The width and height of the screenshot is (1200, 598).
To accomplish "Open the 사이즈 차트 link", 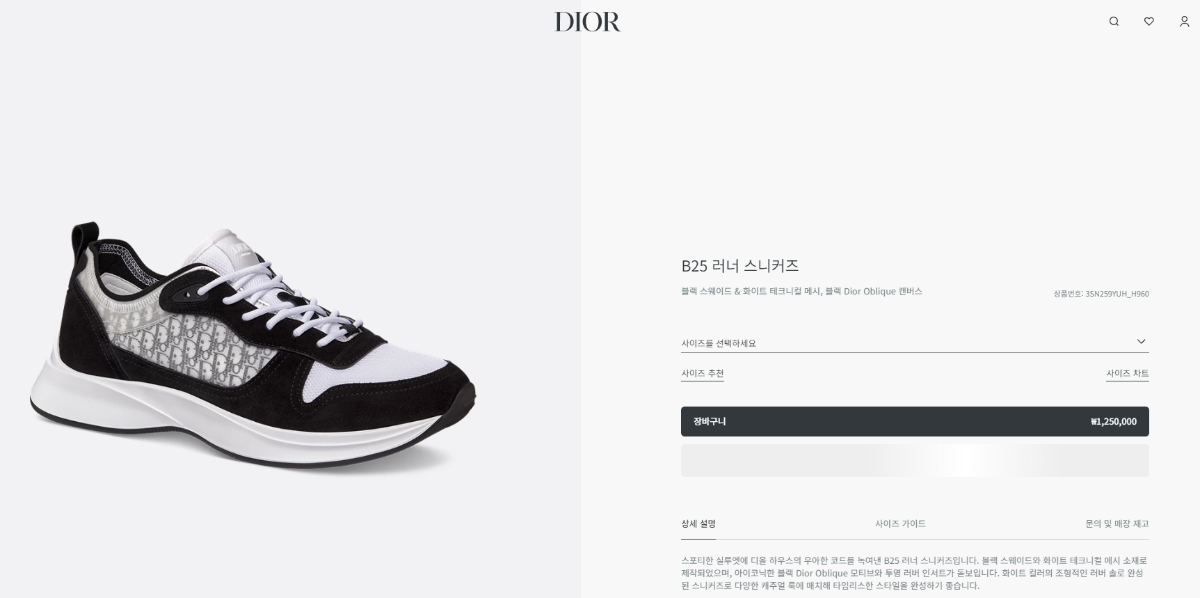I will pyautogui.click(x=1127, y=373).
